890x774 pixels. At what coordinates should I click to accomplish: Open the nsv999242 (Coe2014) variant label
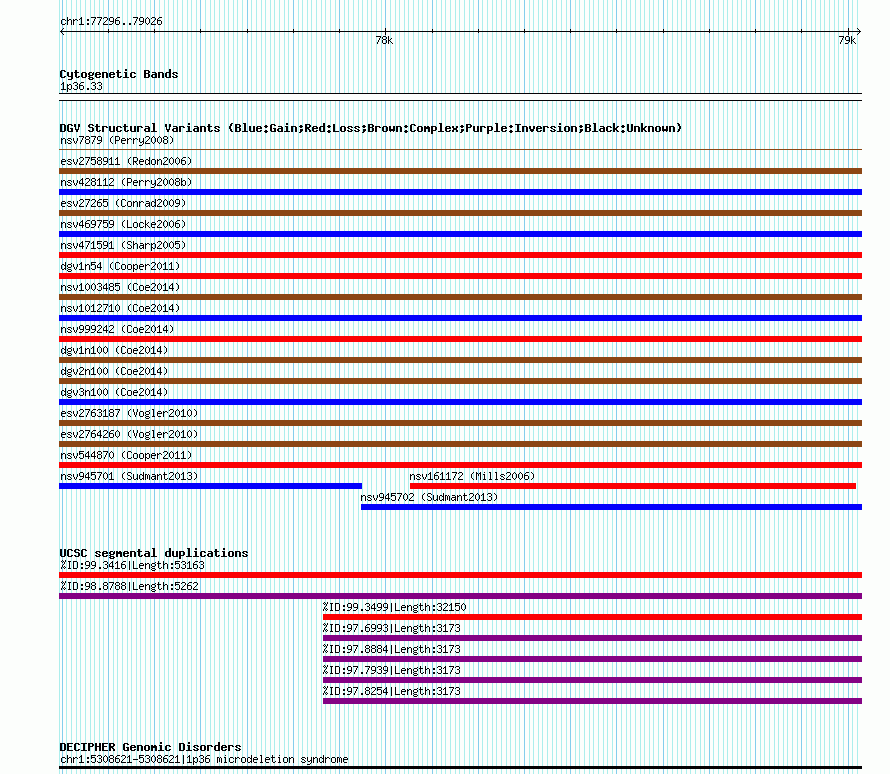pyautogui.click(x=117, y=329)
